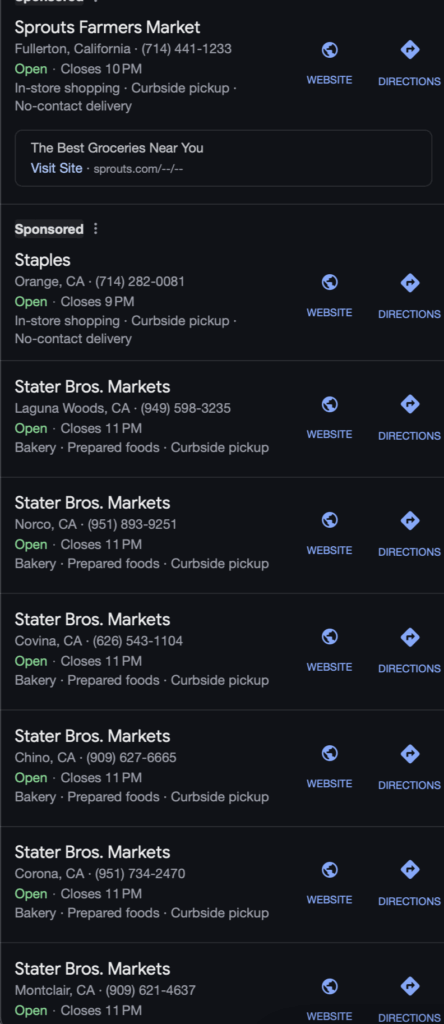Open website for Stater Bros. Montclair

tap(330, 999)
